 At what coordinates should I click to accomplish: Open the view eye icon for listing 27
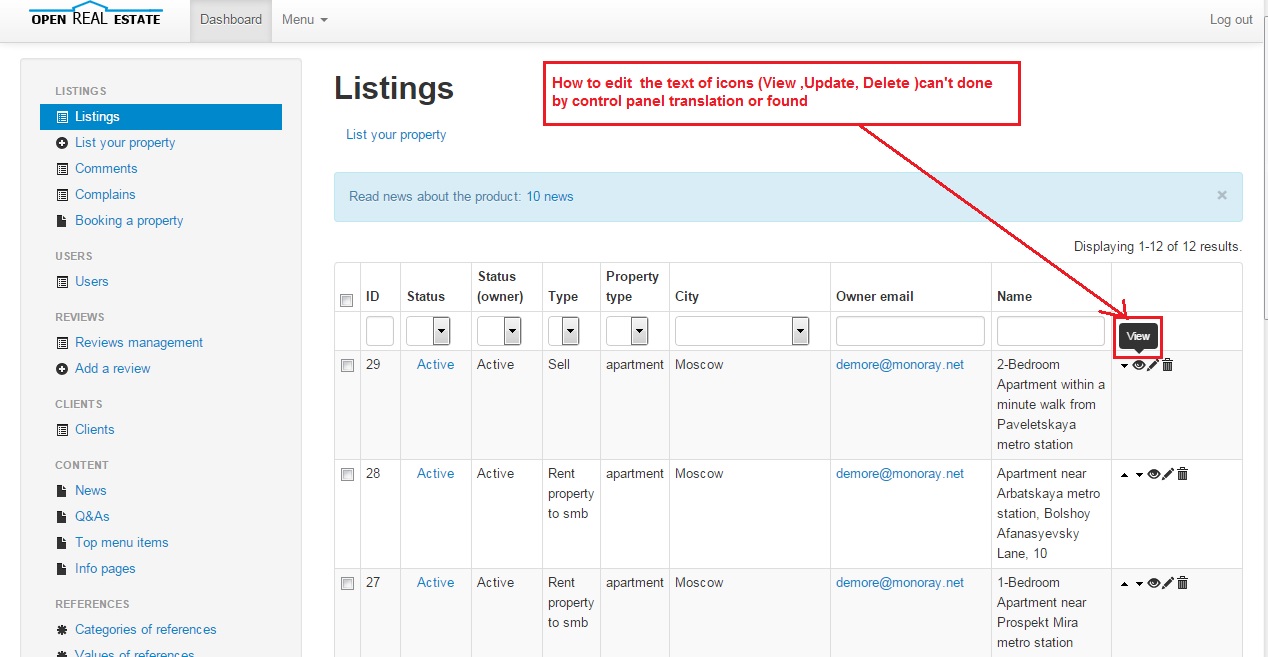click(x=1154, y=583)
